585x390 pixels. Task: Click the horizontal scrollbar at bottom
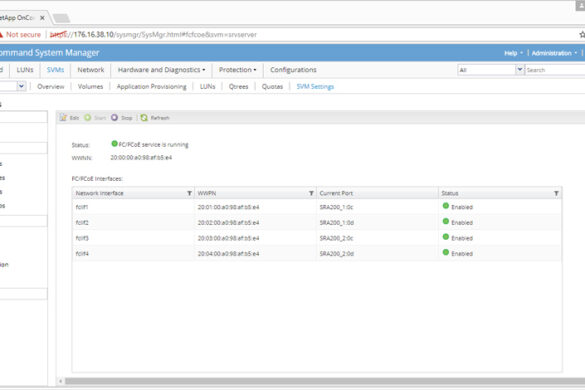click(325, 381)
